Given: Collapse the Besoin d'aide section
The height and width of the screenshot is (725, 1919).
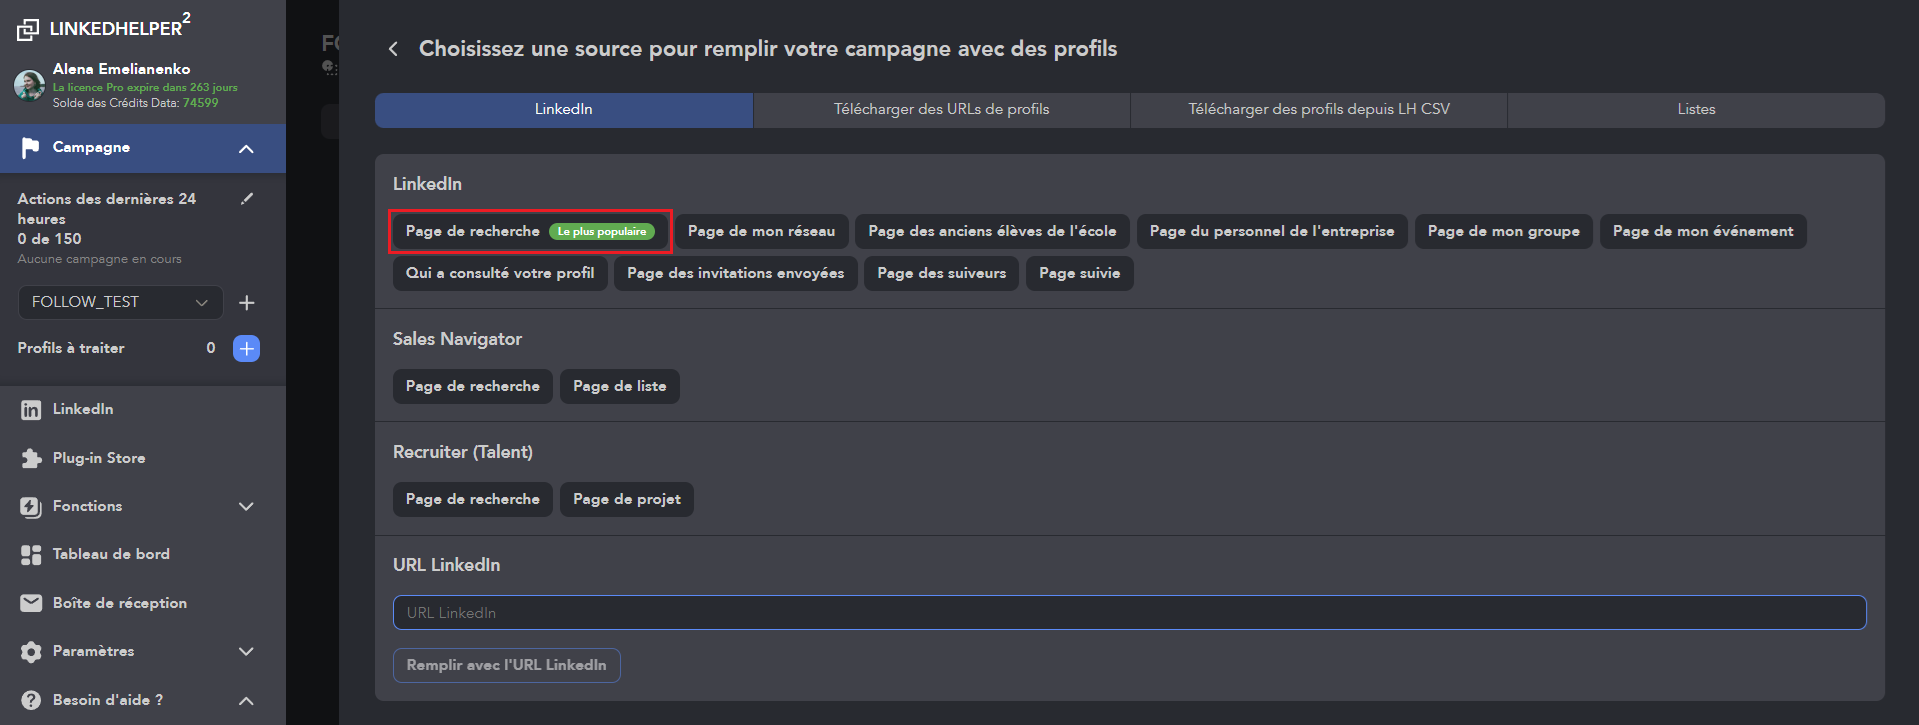Looking at the screenshot, I should pyautogui.click(x=246, y=701).
